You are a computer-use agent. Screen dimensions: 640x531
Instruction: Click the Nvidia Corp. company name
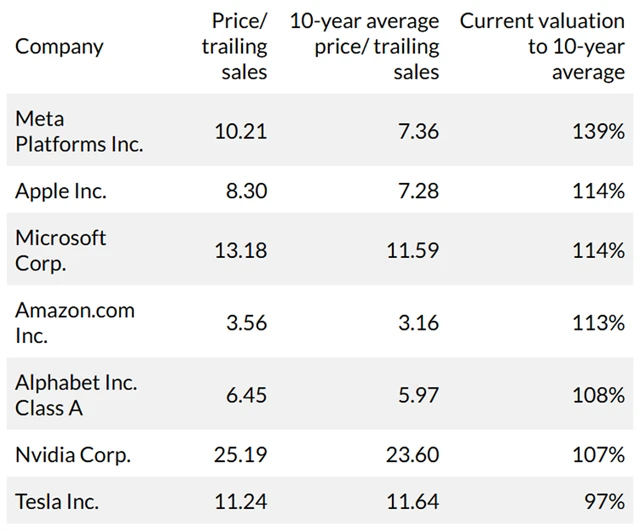coord(73,455)
